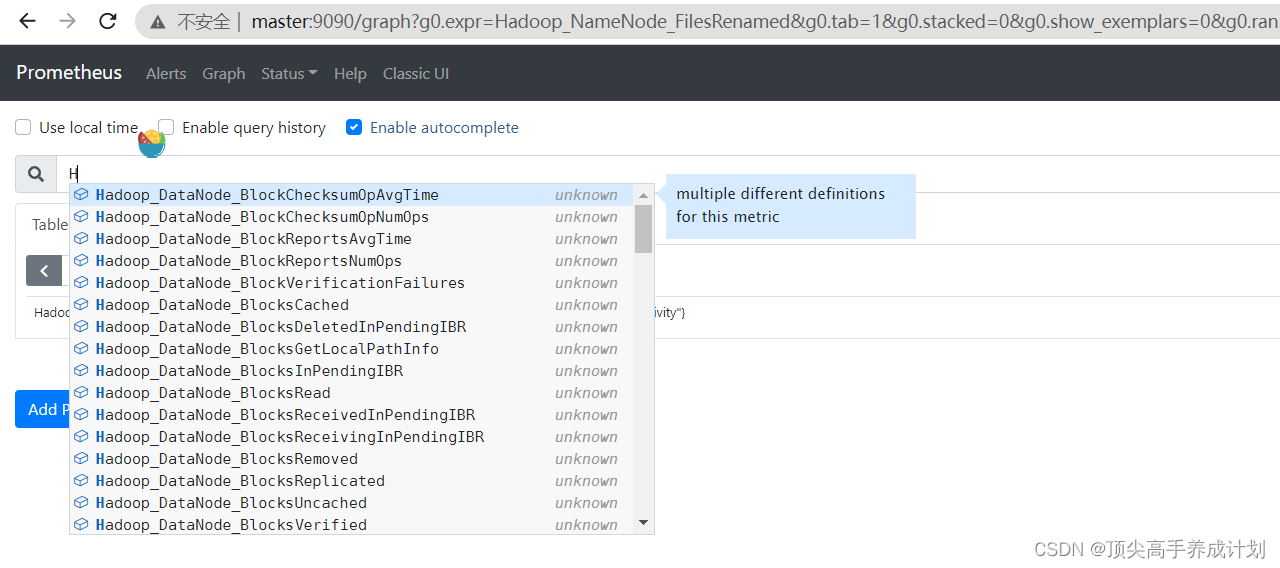Disable the Enable autocomplete checkbox

[354, 127]
